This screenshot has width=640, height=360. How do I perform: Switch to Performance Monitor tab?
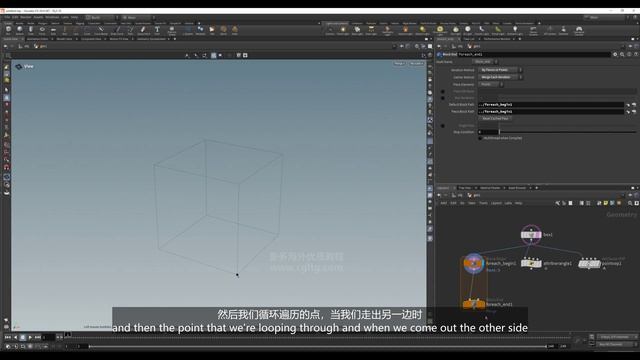coord(497,39)
